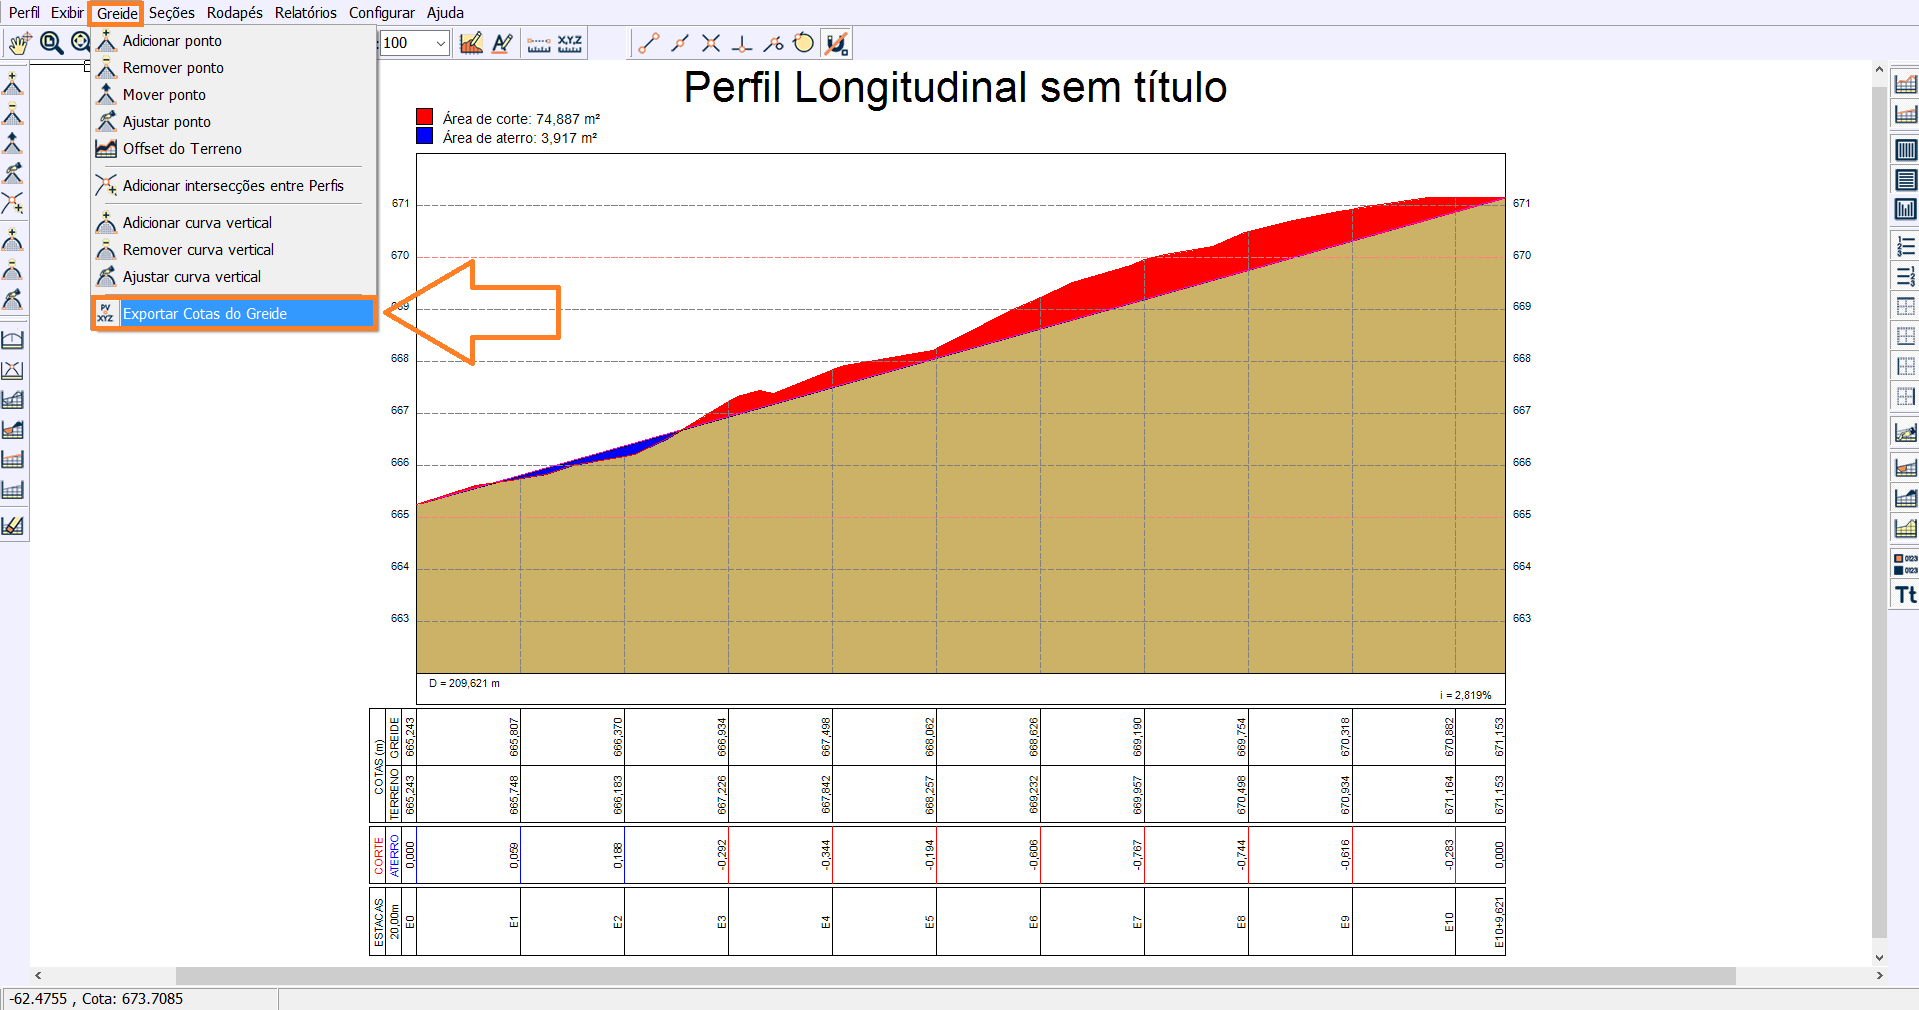Select Adicionar curva vertical menu entry

197,223
